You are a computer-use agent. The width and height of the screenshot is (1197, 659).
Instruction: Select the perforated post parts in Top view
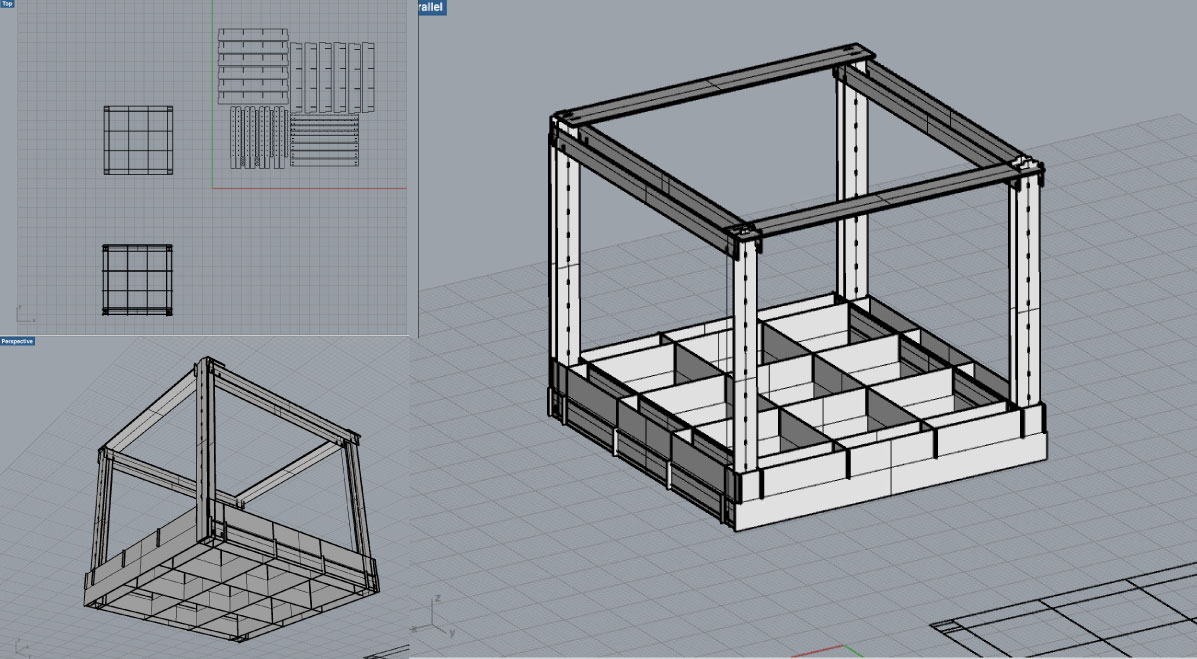(259, 137)
